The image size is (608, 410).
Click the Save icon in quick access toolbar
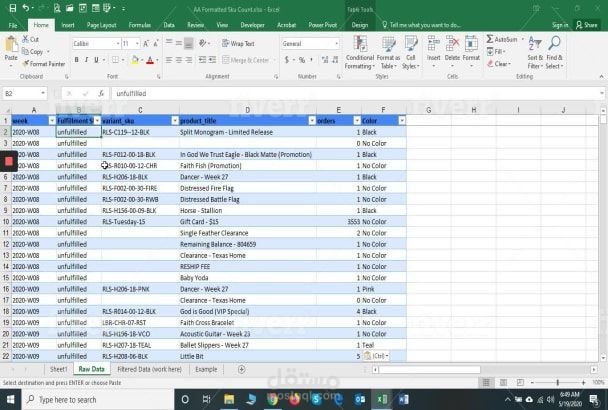tap(12, 8)
